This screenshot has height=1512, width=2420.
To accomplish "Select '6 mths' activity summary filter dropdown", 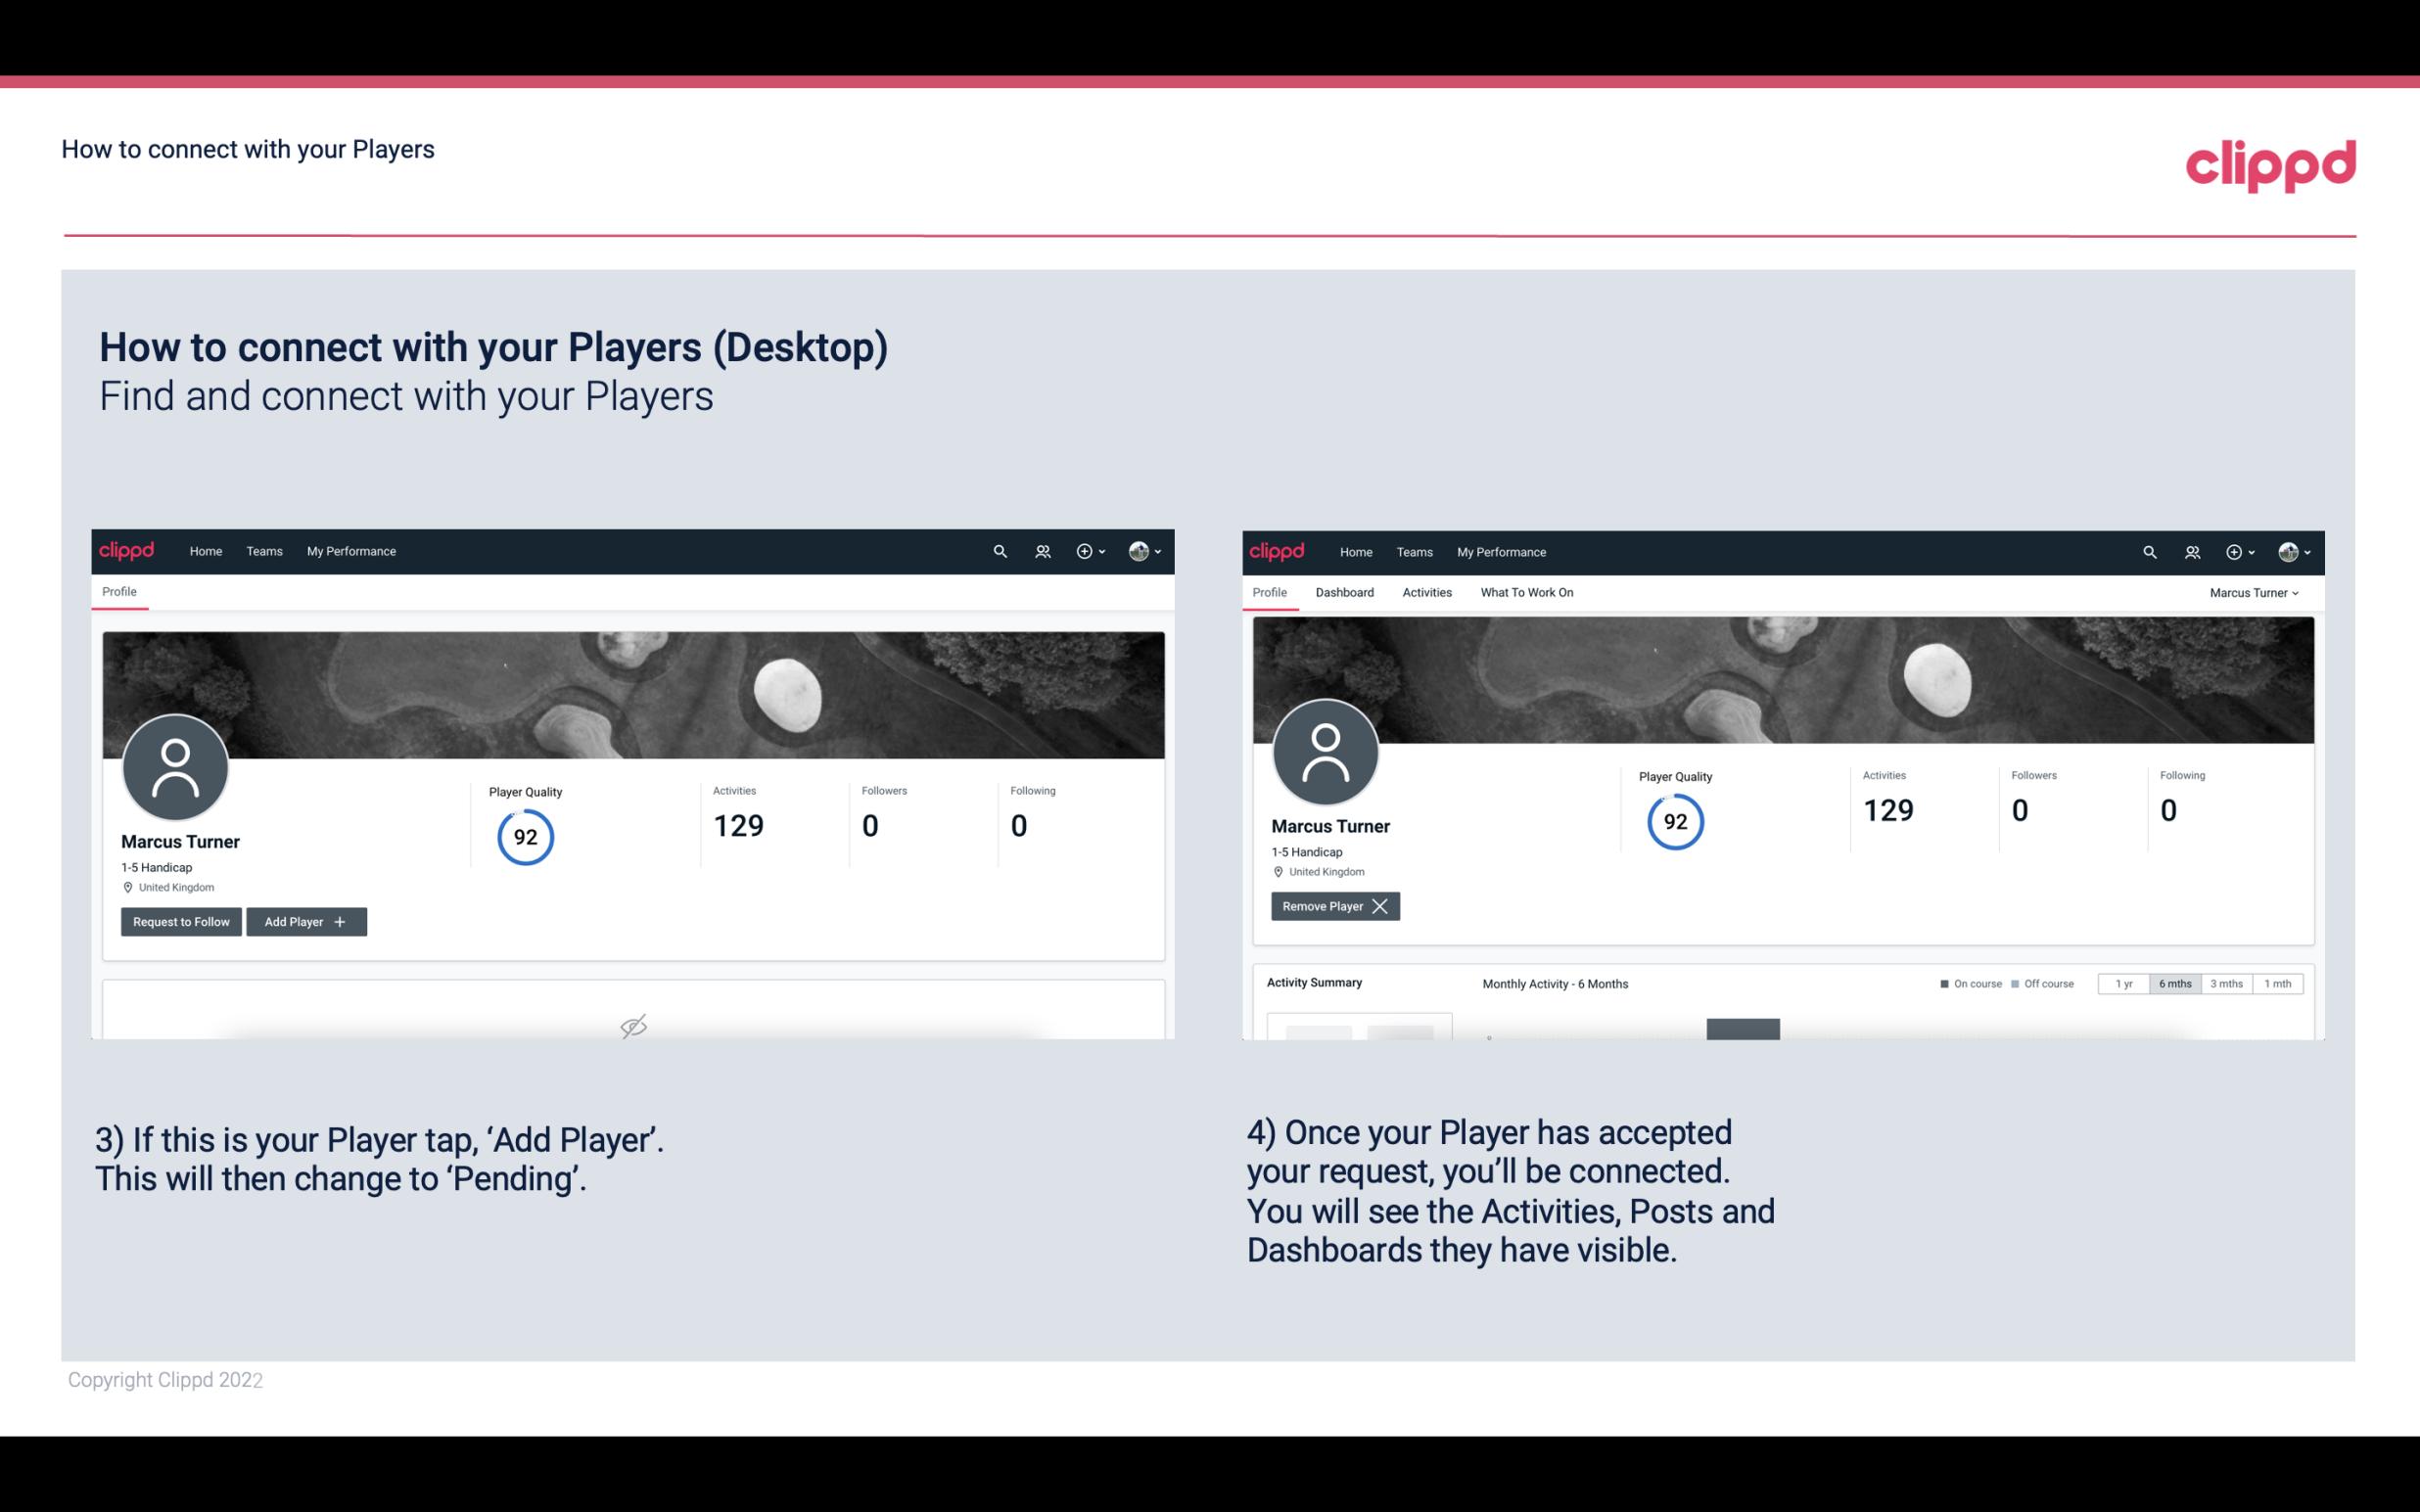I will 2172,983.
